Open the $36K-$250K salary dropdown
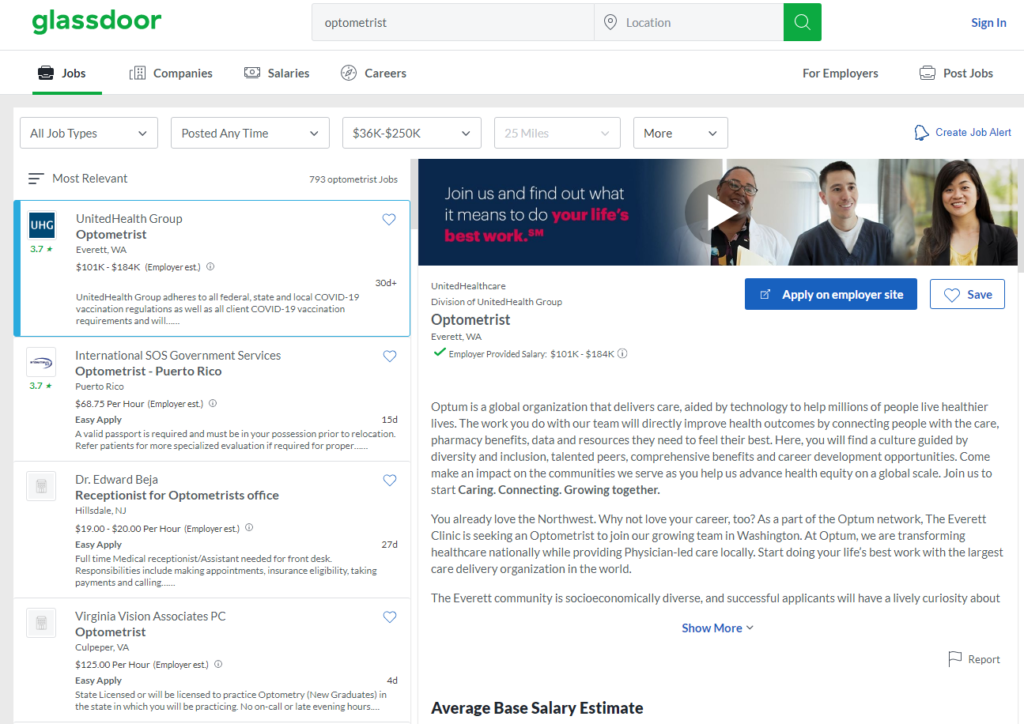Image resolution: width=1024 pixels, height=724 pixels. coord(411,133)
